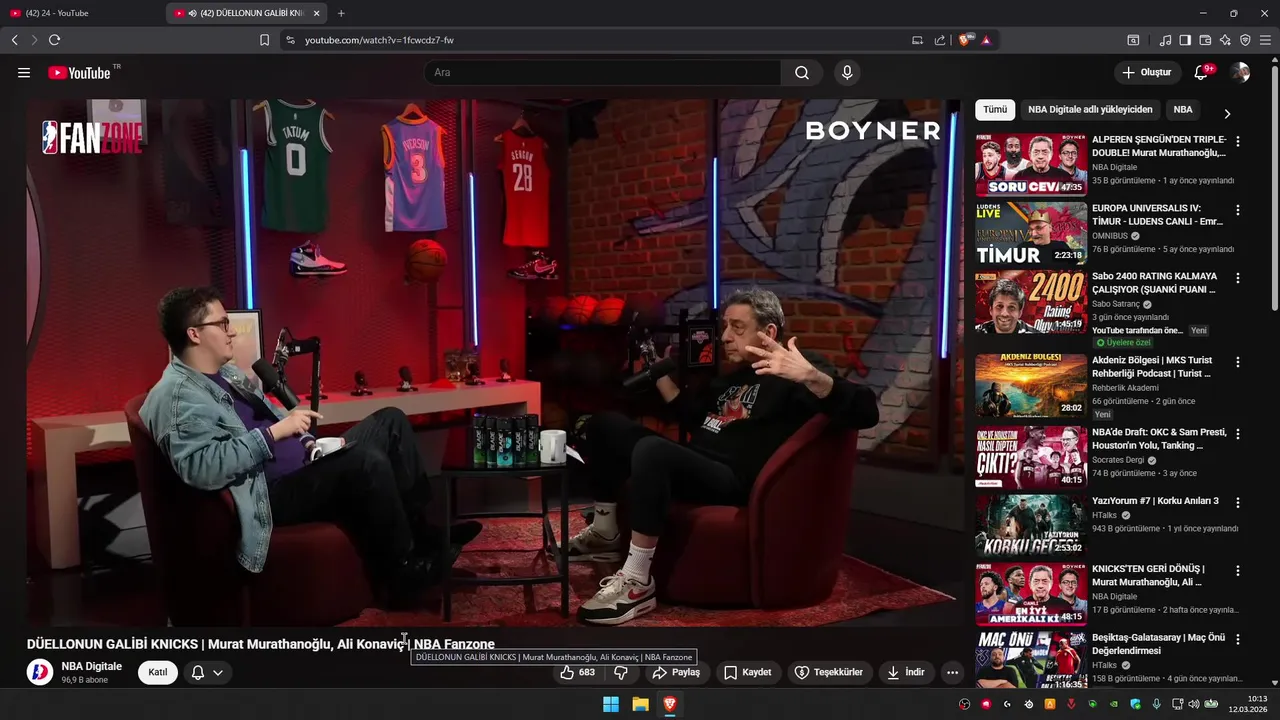Image resolution: width=1280 pixels, height=720 pixels.
Task: Open File Explorer from the taskbar
Action: pos(640,704)
